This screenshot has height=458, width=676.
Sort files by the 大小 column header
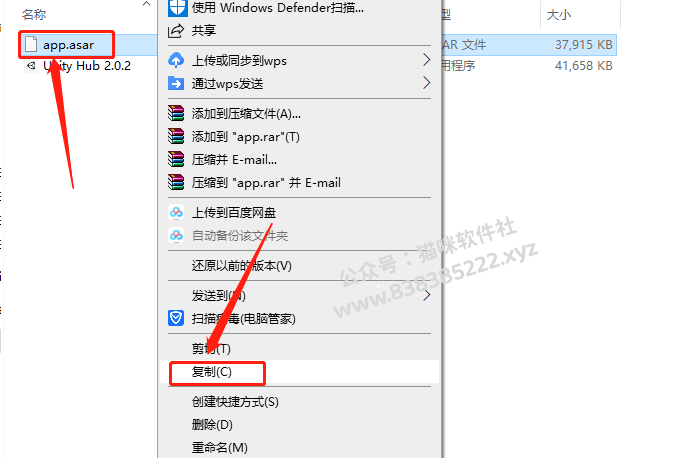click(x=559, y=15)
